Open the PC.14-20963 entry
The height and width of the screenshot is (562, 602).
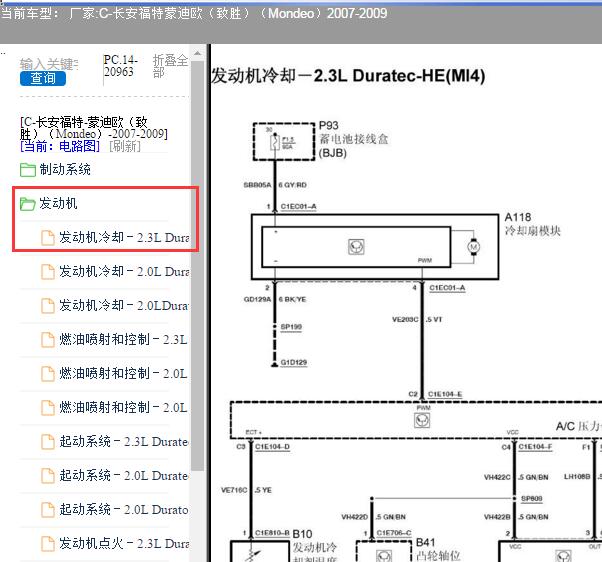click(121, 66)
